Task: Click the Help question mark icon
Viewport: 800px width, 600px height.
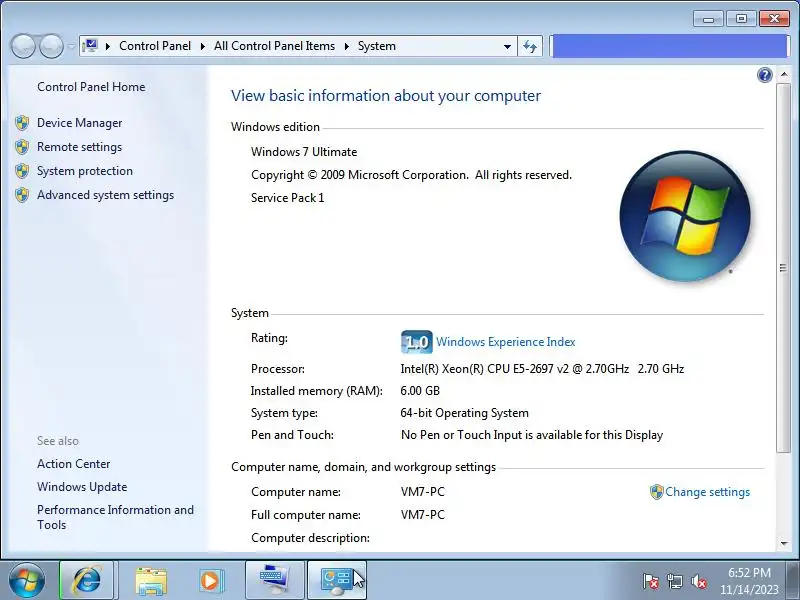Action: (x=764, y=76)
